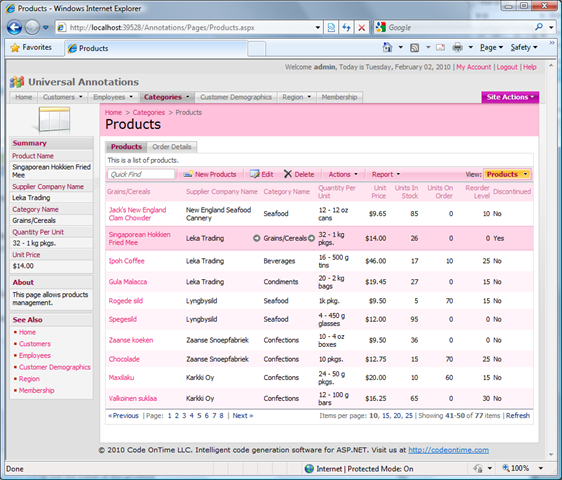Click arrow icon next to Leka Trading
This screenshot has height=480, width=562.
click(x=256, y=238)
